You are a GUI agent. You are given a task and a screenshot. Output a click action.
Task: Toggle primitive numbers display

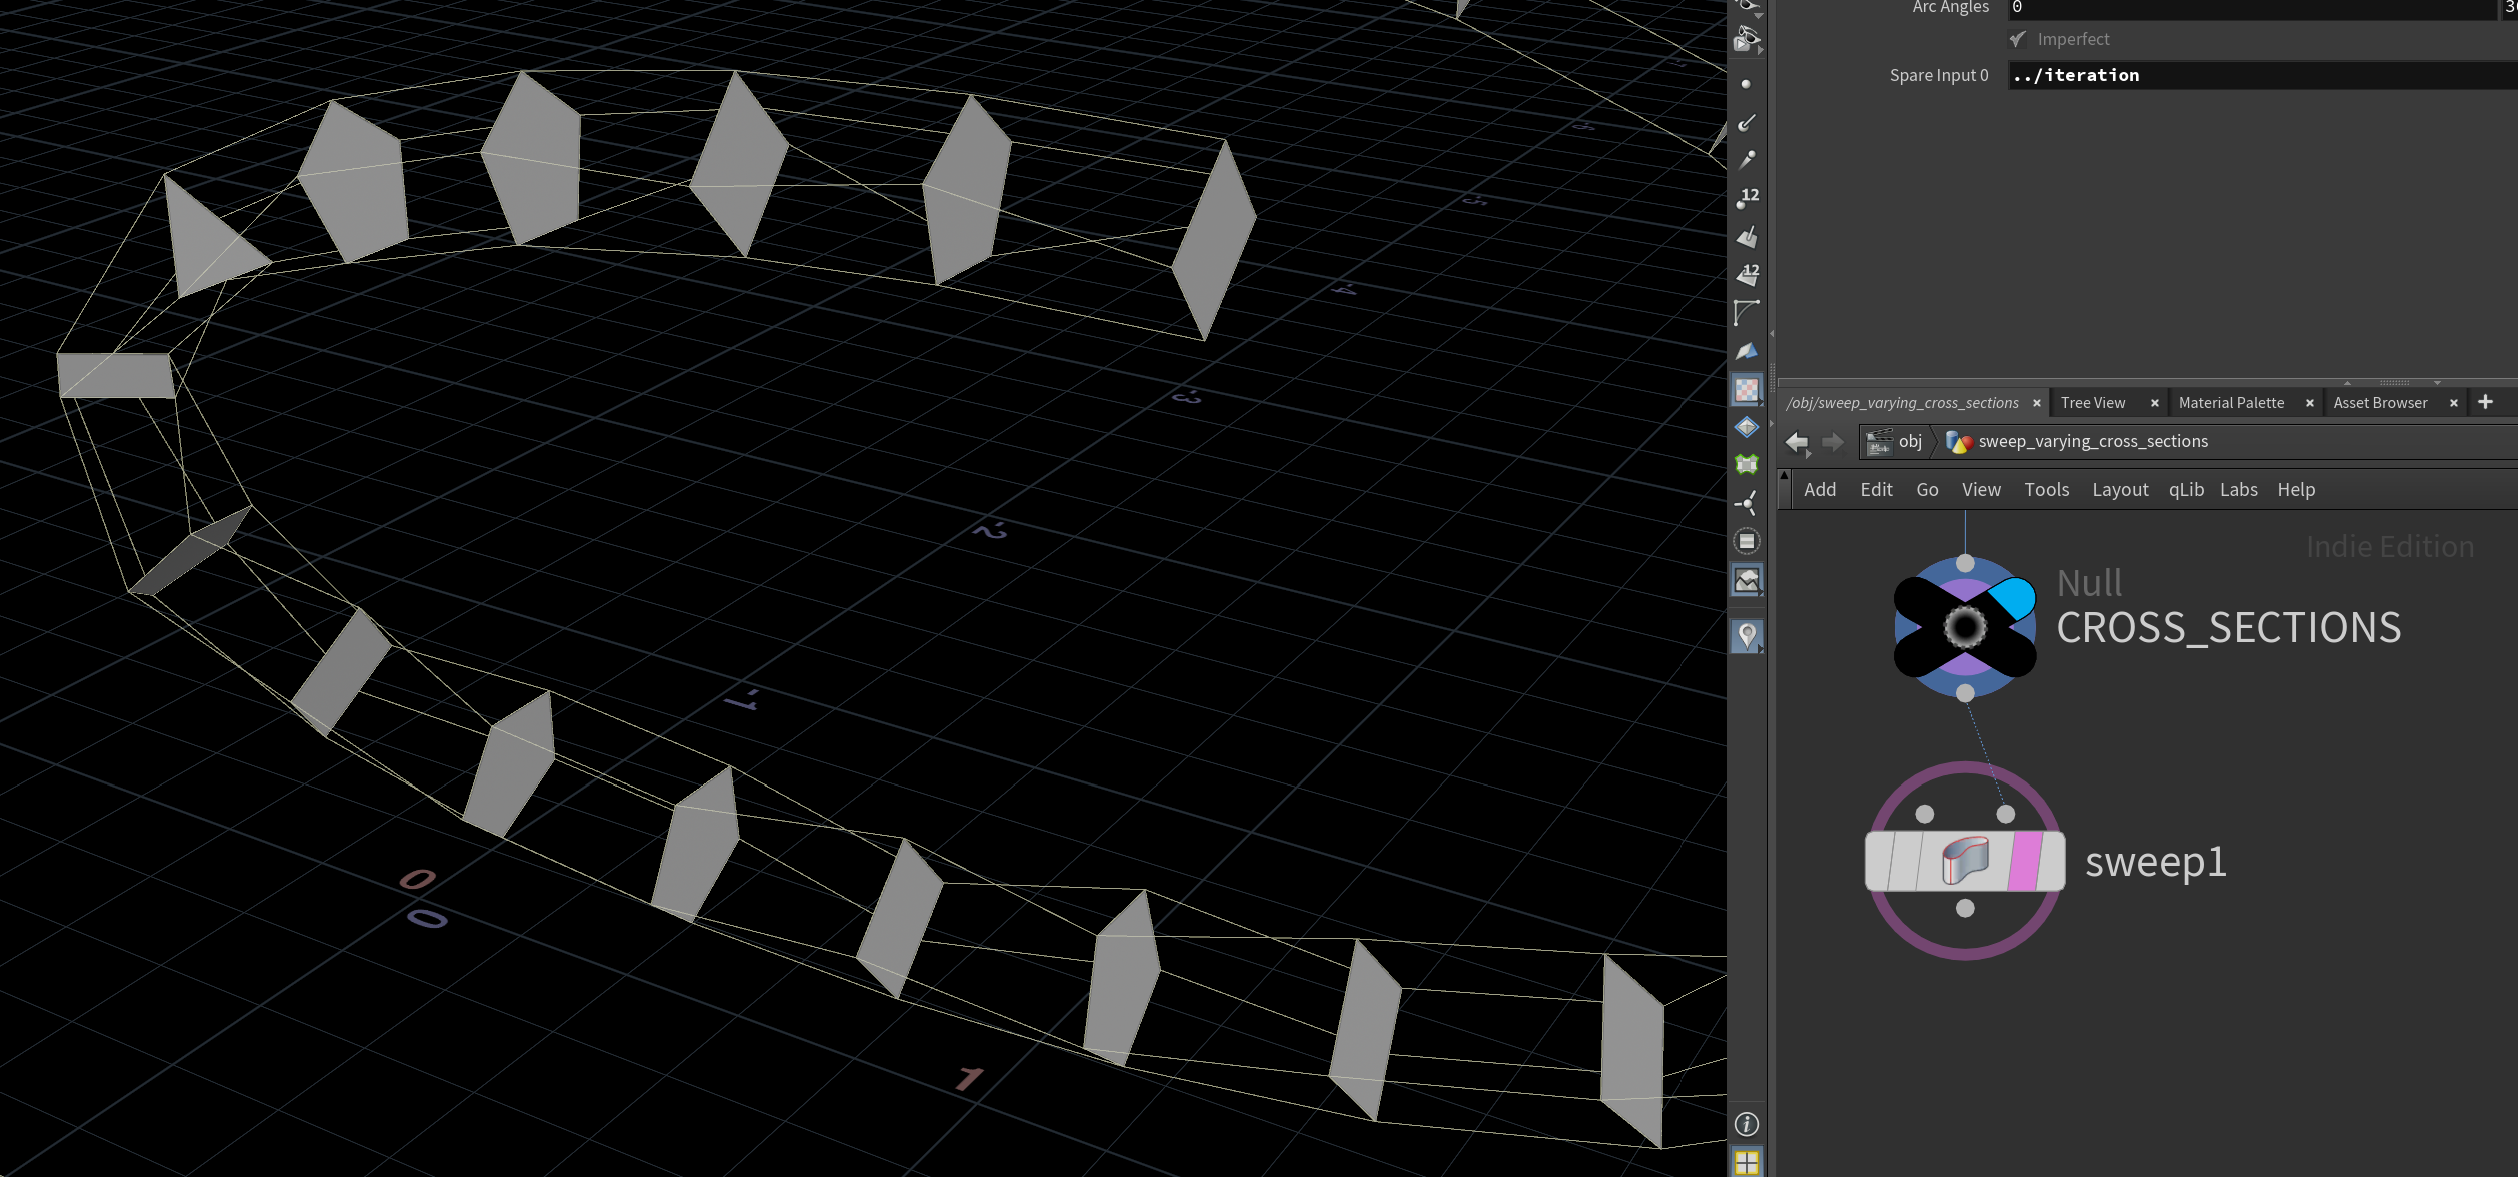(x=1746, y=274)
